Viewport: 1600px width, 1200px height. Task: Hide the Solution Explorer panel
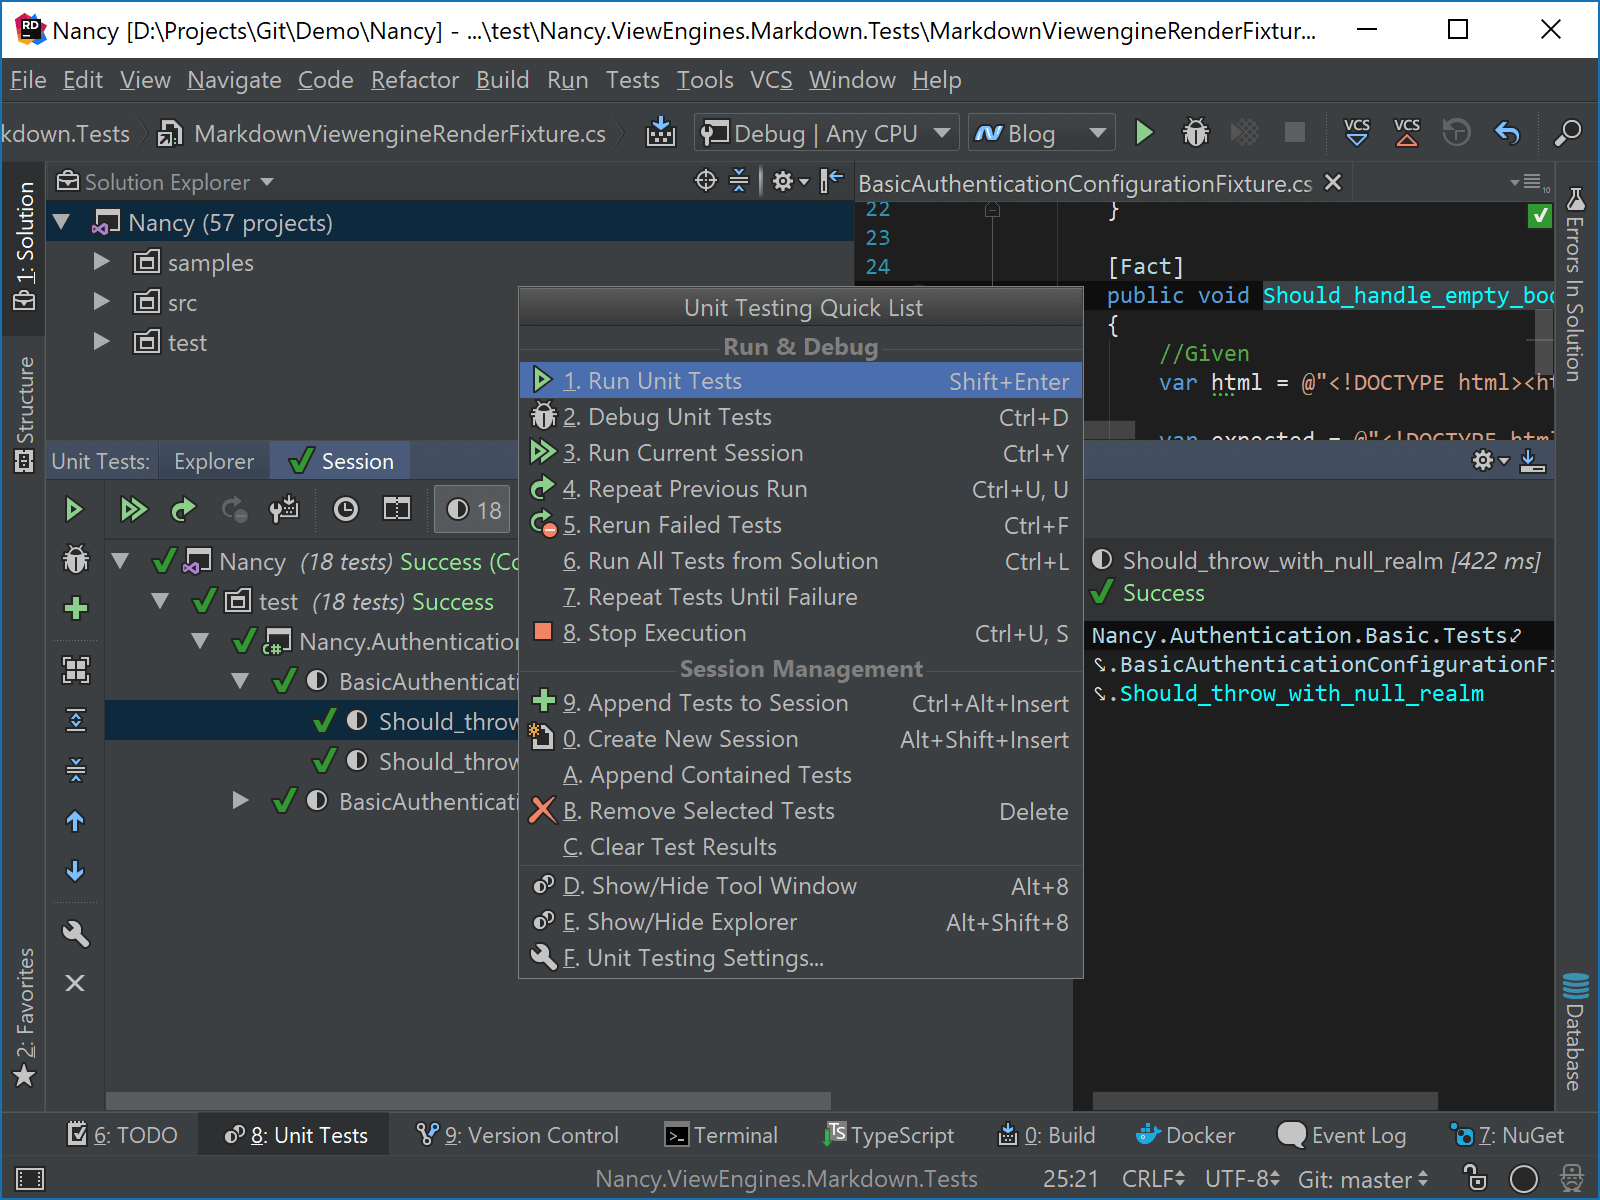coord(831,181)
